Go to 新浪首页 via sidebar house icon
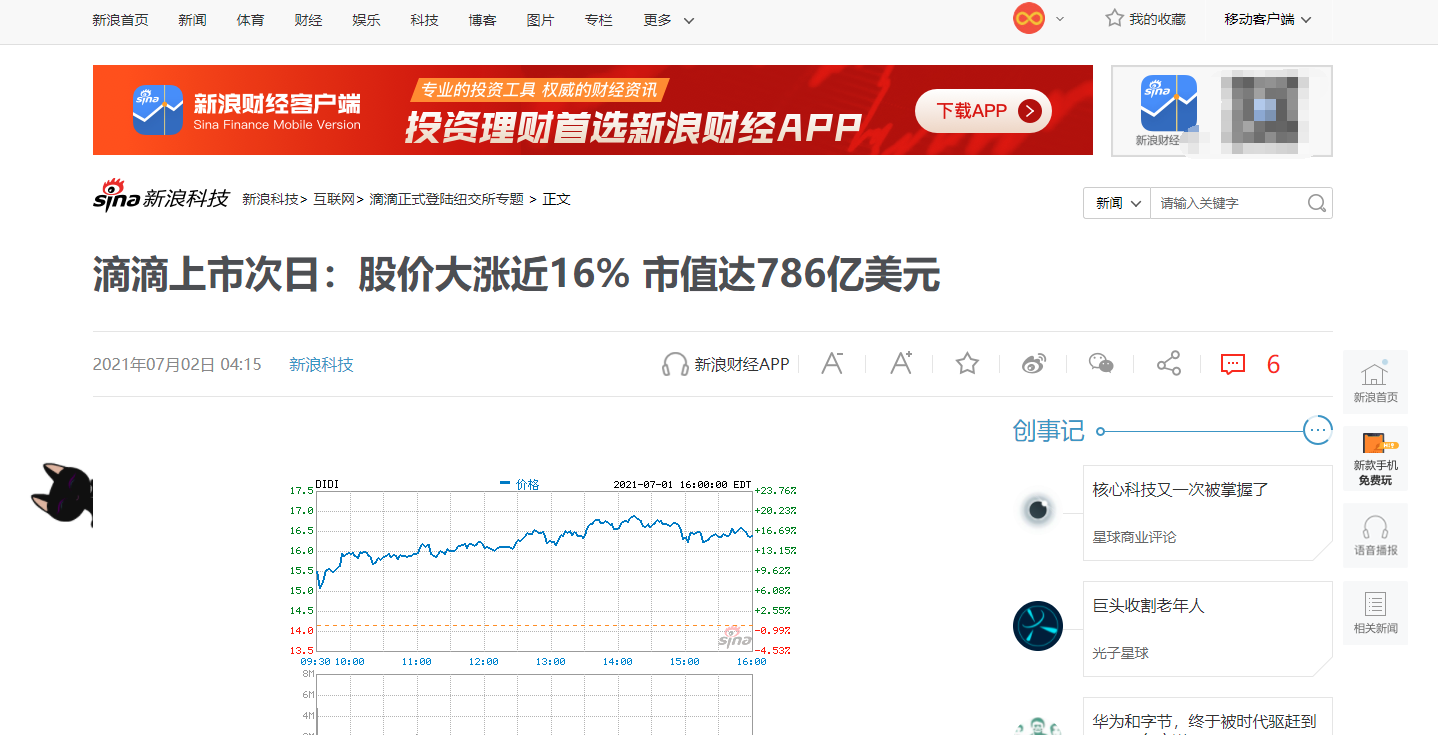 [x=1375, y=382]
